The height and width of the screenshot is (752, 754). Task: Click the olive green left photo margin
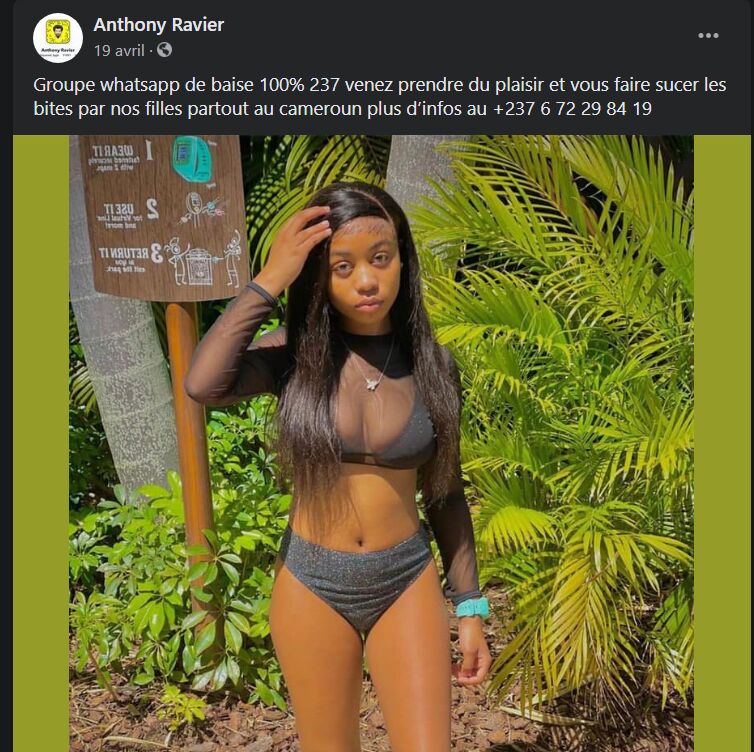click(41, 443)
